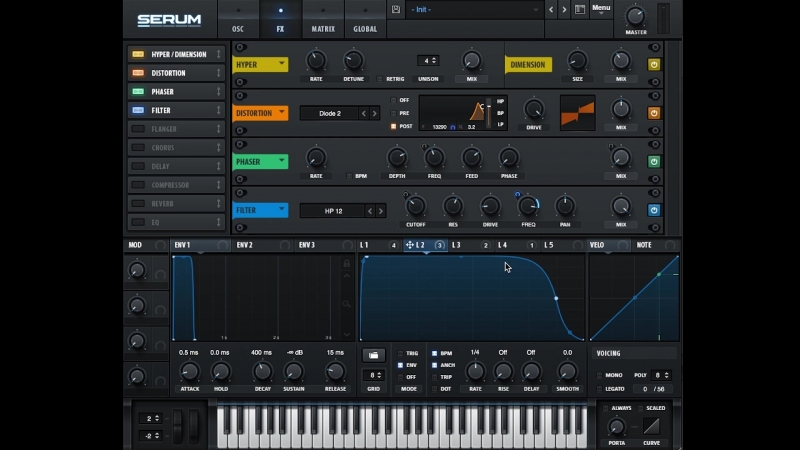Click the Master volume knob
The width and height of the screenshot is (800, 450).
click(x=635, y=16)
